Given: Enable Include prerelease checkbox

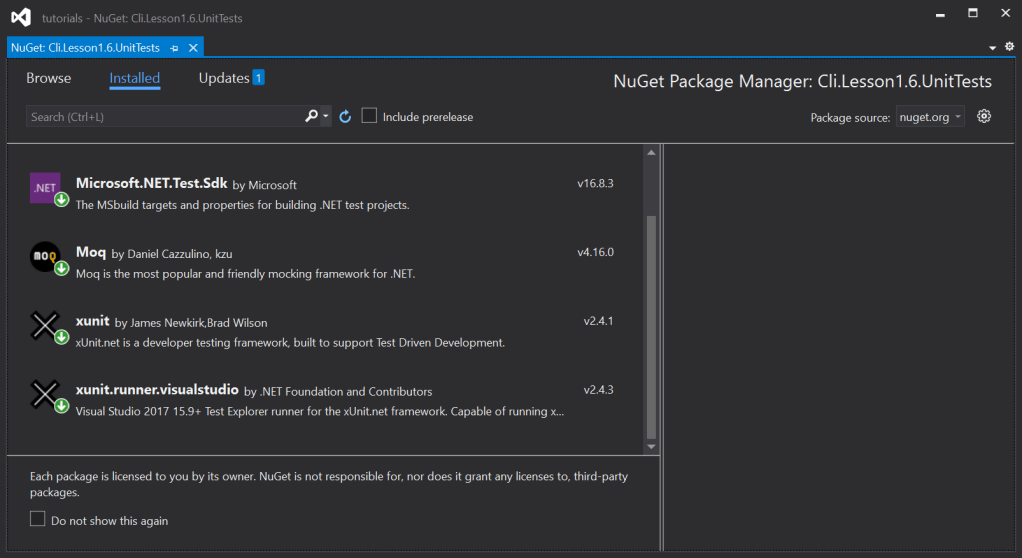Looking at the screenshot, I should 369,116.
